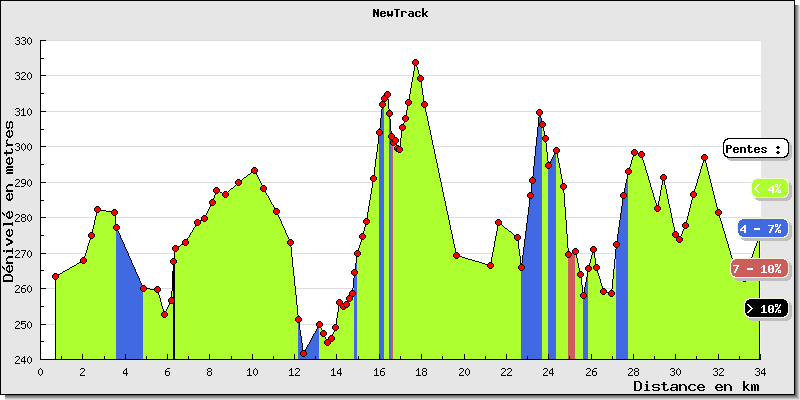Image resolution: width=800 pixels, height=400 pixels.
Task: Click the lowest data point near km 12
Action: point(303,353)
